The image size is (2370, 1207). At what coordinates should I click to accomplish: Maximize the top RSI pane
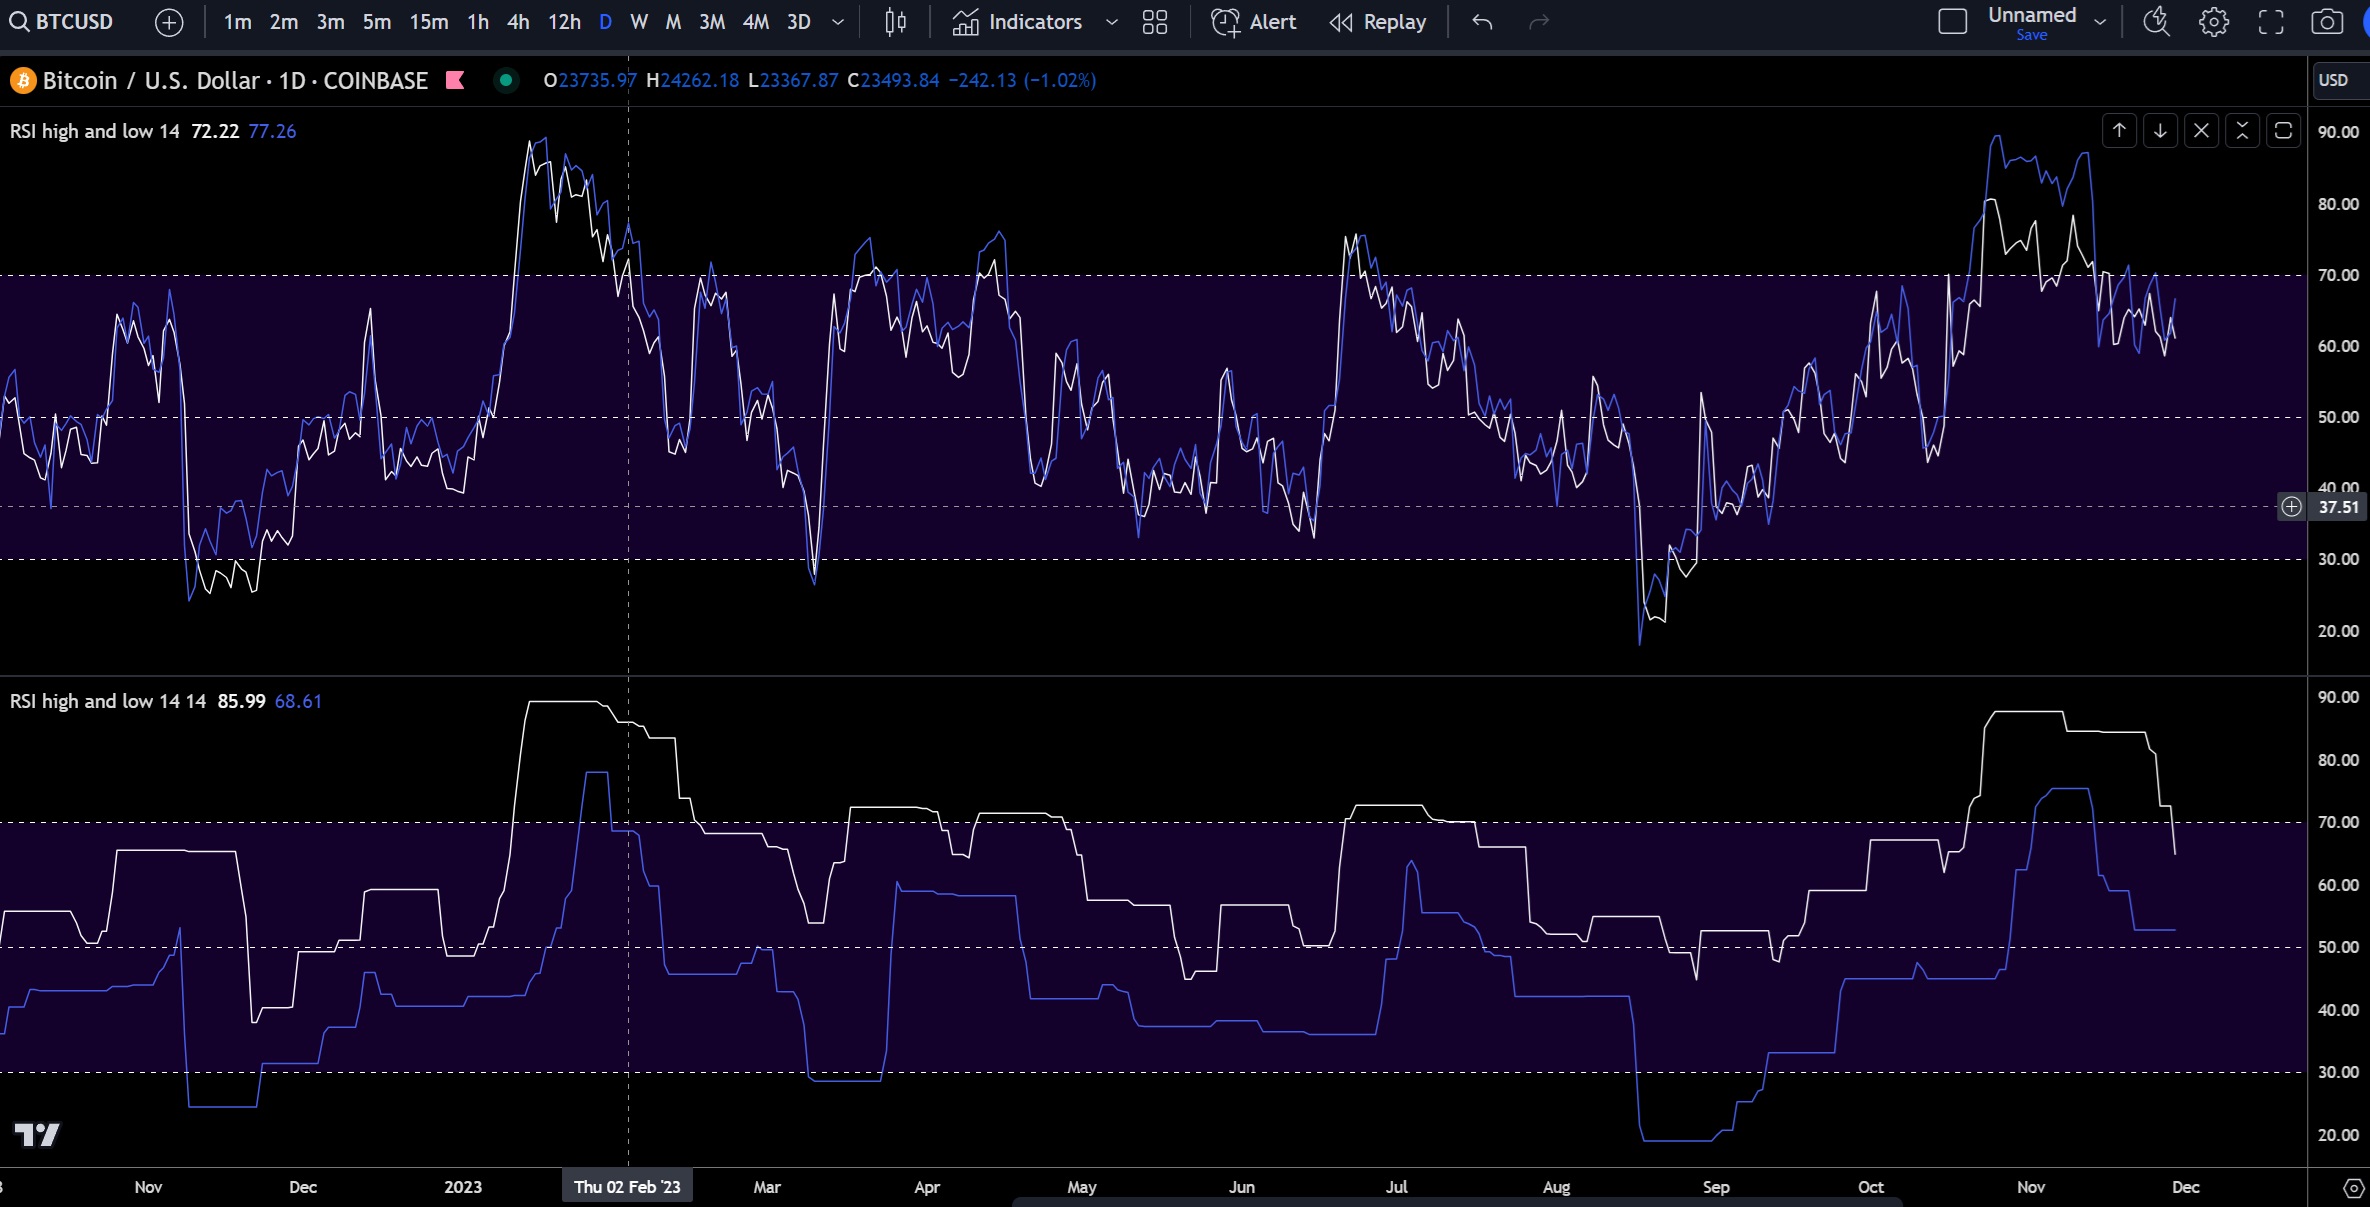point(2283,131)
